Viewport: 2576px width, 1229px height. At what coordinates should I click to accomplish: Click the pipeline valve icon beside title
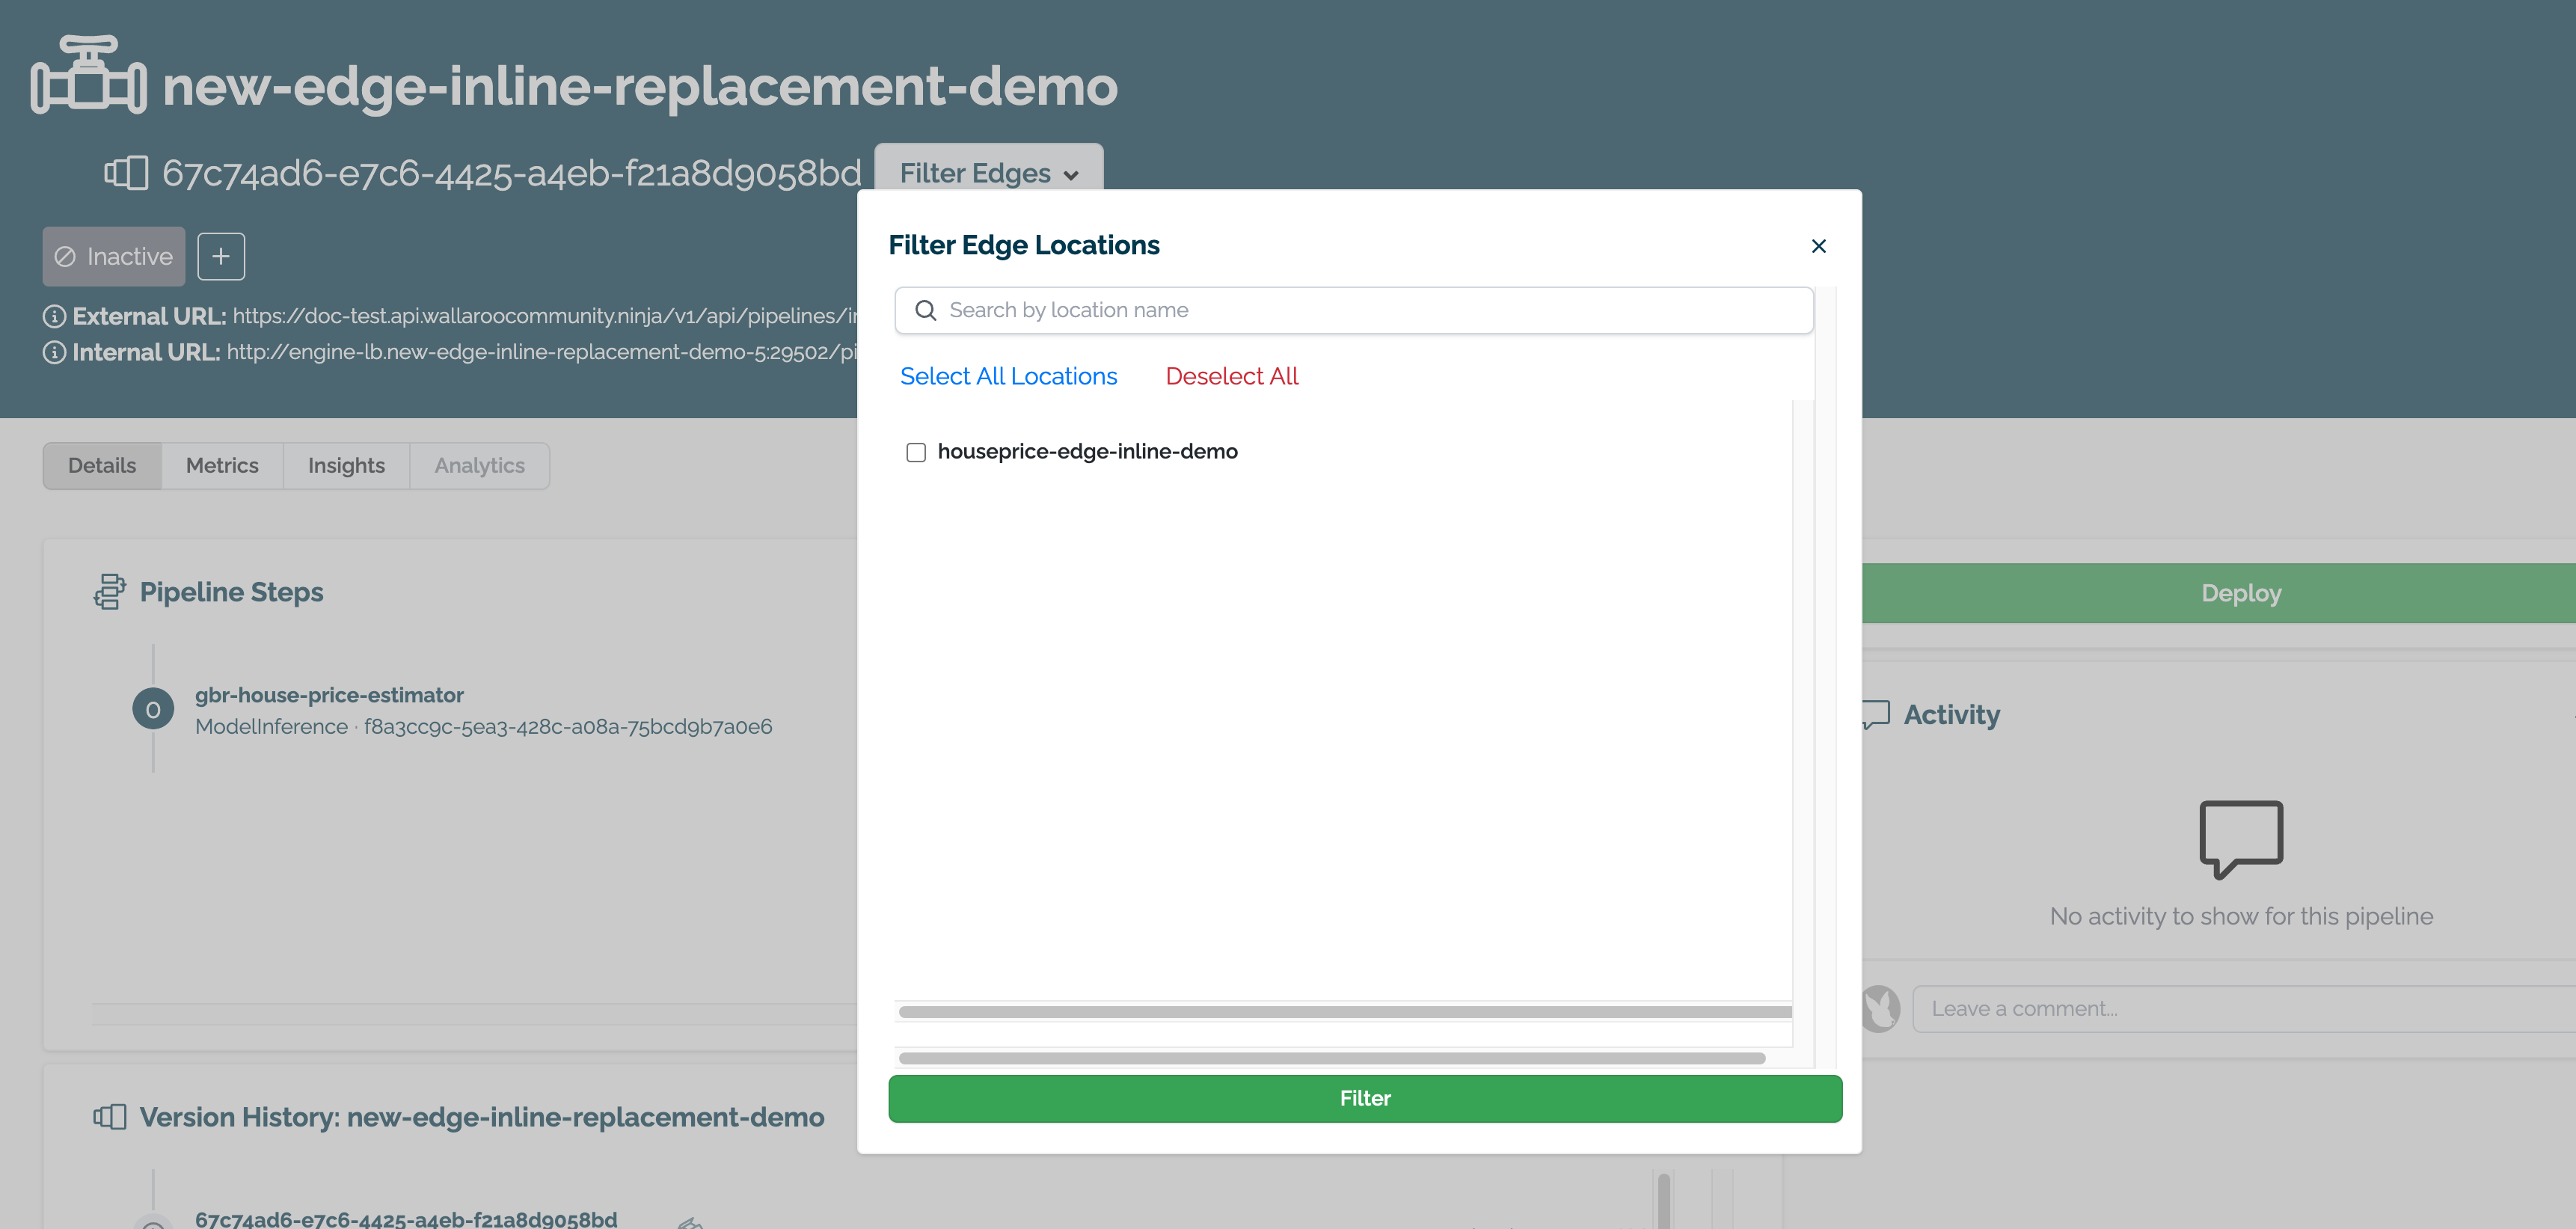(88, 75)
